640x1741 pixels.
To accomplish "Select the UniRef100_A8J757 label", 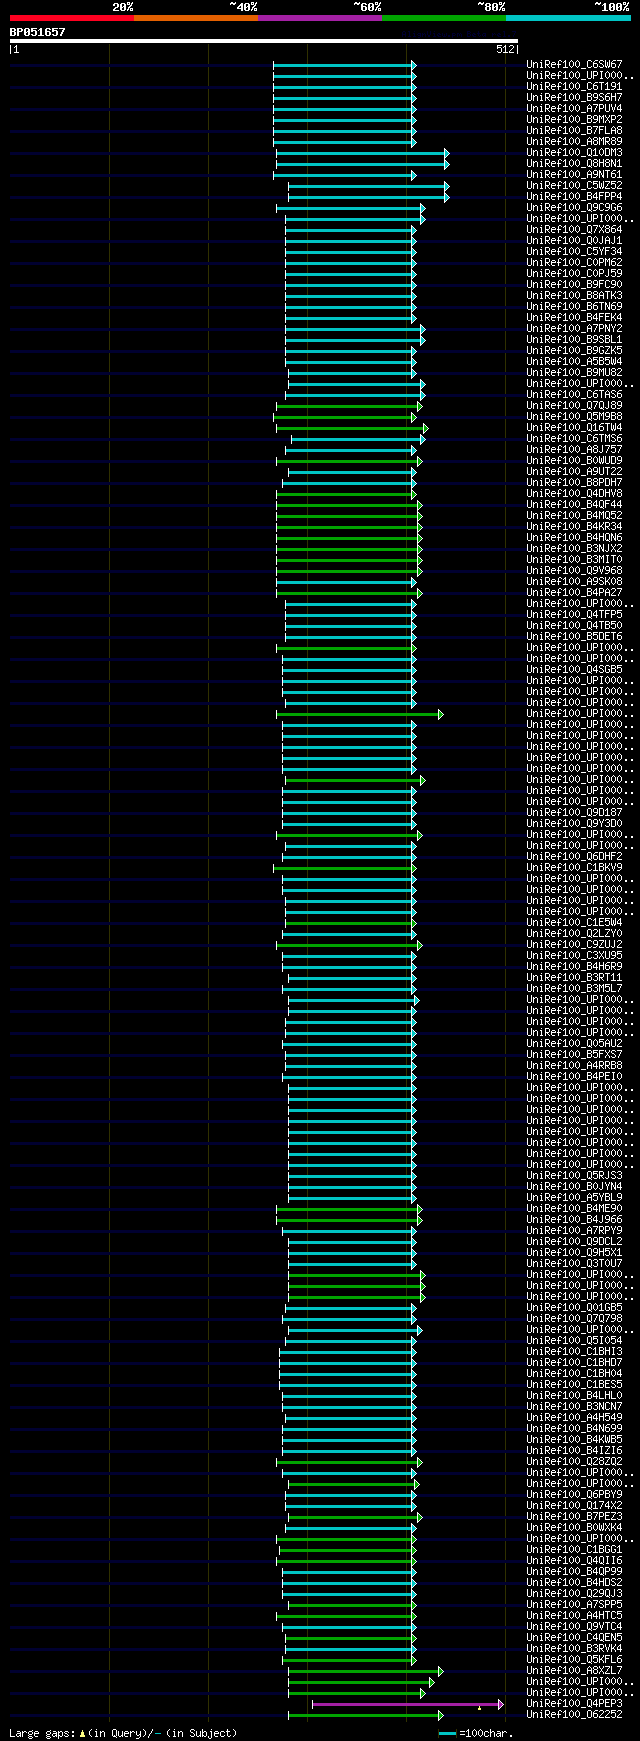I will pyautogui.click(x=574, y=450).
